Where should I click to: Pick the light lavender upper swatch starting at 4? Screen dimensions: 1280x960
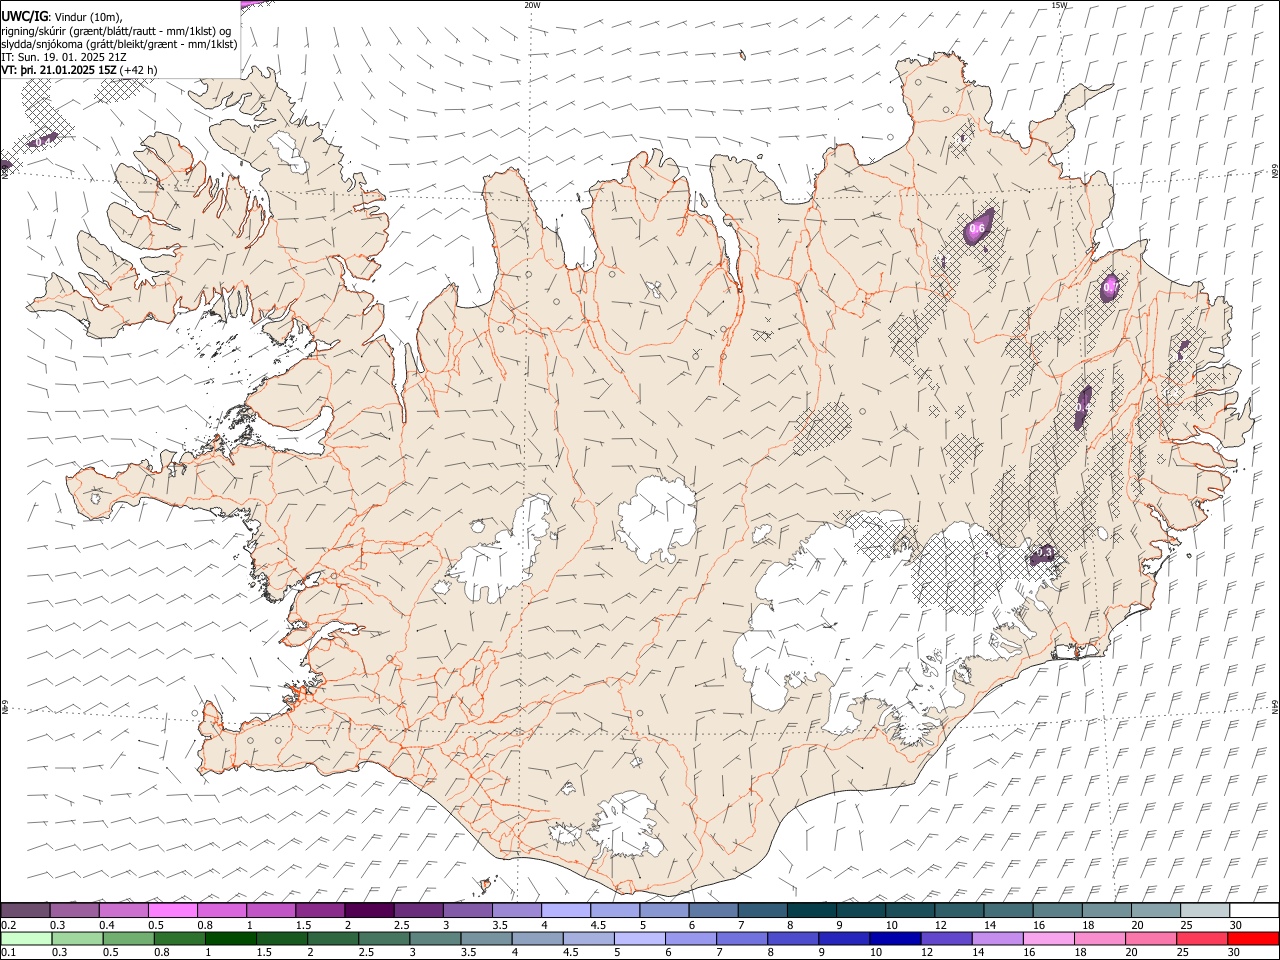(x=566, y=910)
